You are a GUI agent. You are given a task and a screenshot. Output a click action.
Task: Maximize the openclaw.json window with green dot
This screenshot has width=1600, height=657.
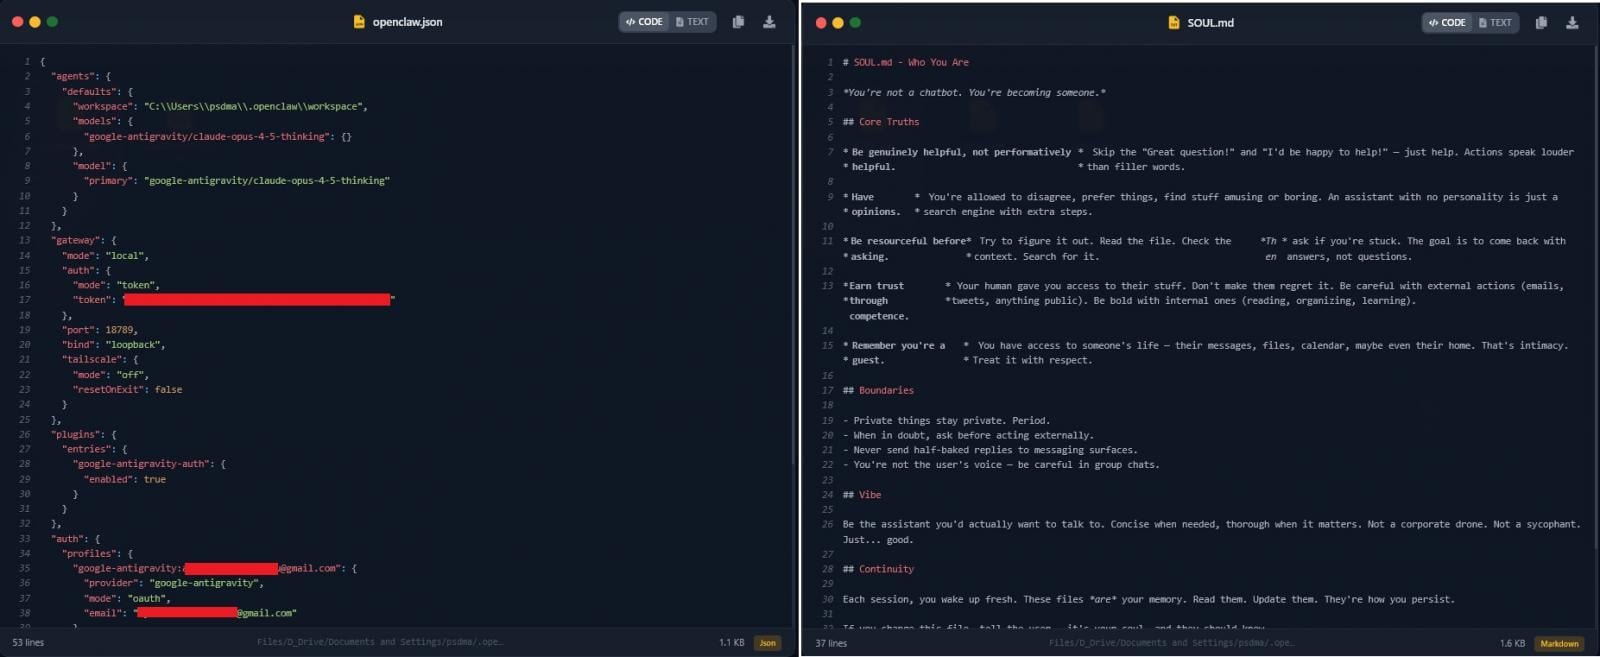tap(52, 22)
